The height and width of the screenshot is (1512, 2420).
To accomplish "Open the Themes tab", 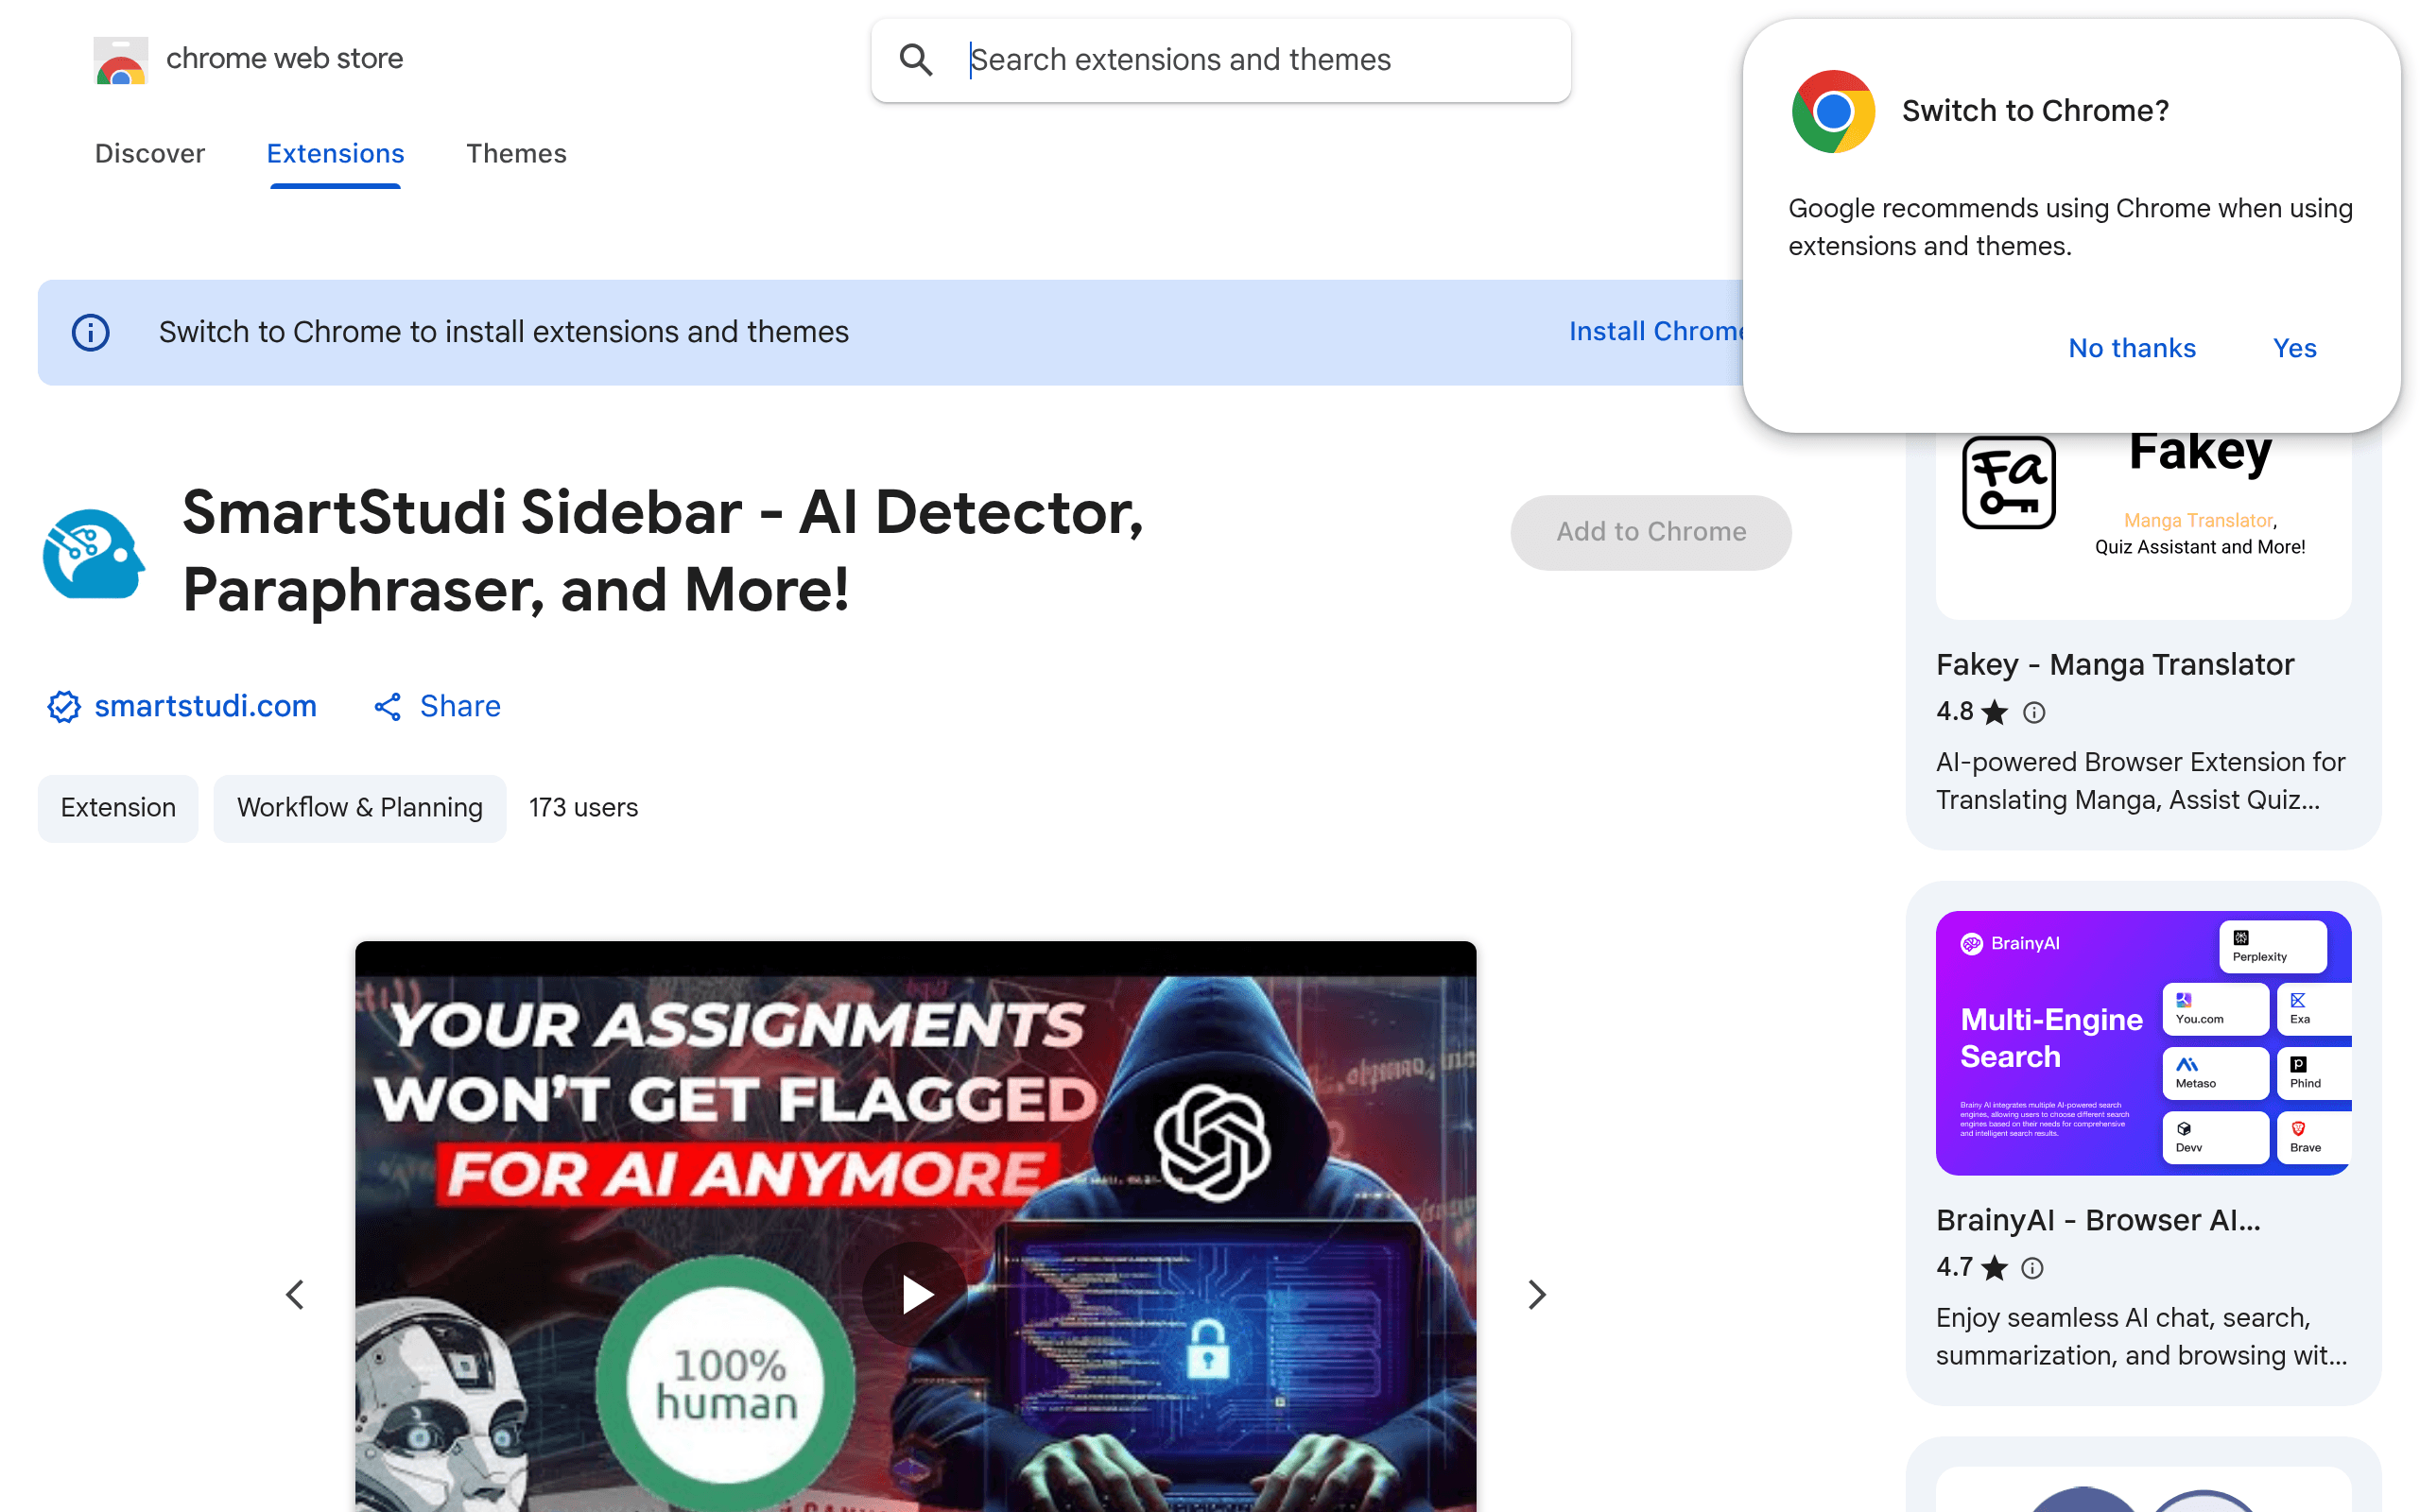I will [x=516, y=154].
